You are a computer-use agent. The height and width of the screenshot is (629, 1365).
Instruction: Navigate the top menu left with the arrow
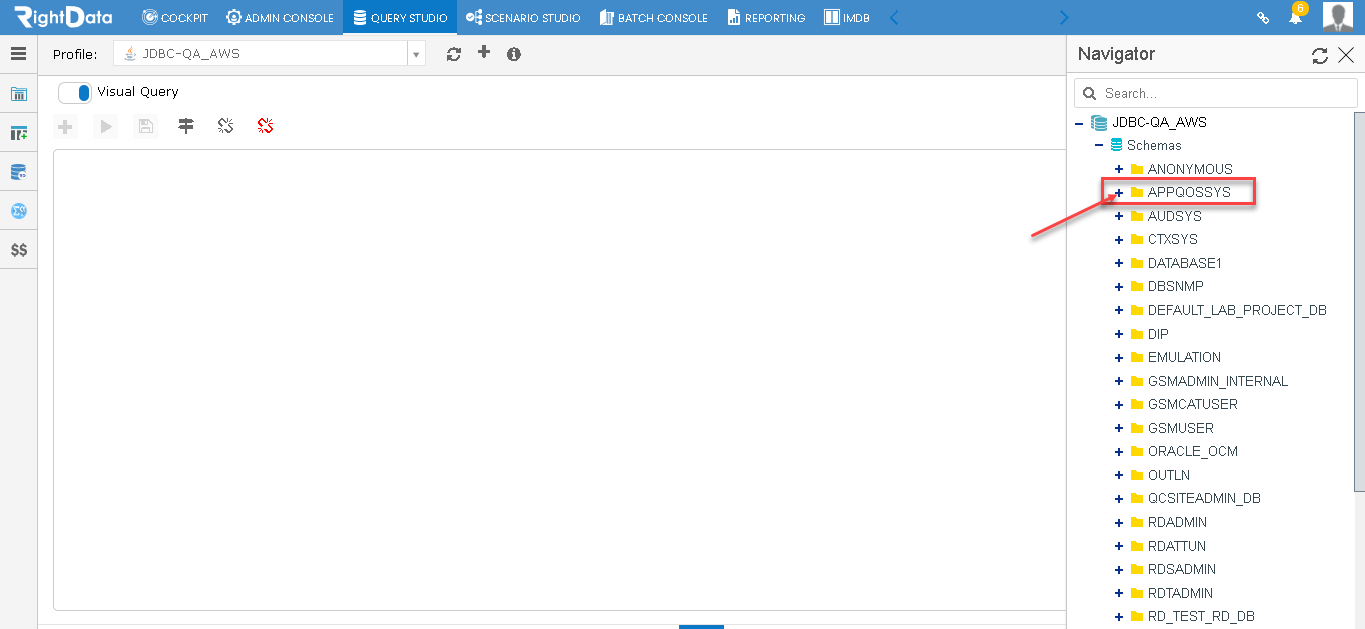[894, 17]
